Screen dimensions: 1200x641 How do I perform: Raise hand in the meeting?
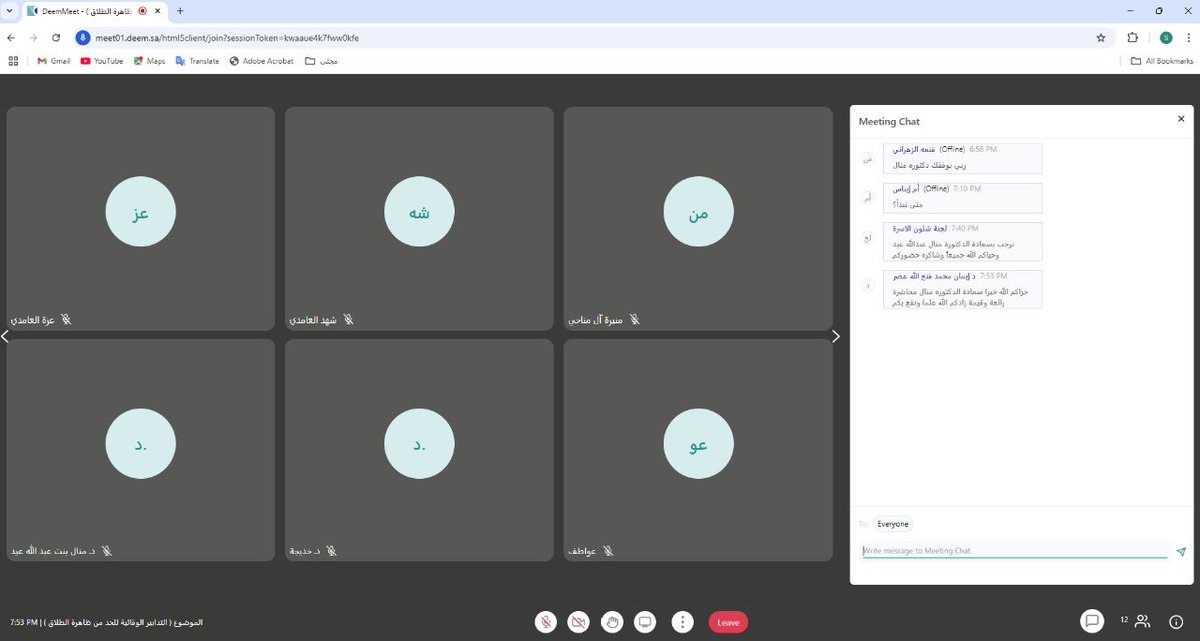coord(612,622)
